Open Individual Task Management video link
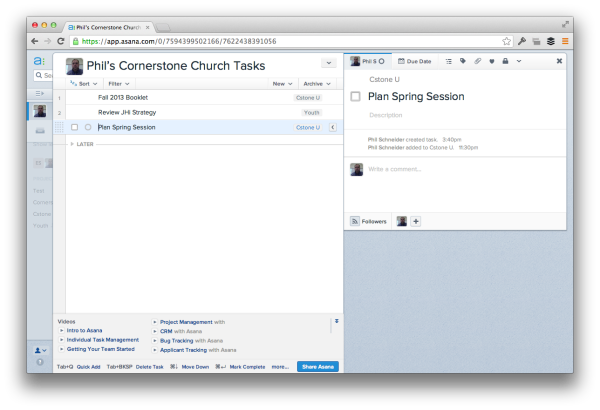The width and height of the screenshot is (600, 410). click(x=103, y=340)
